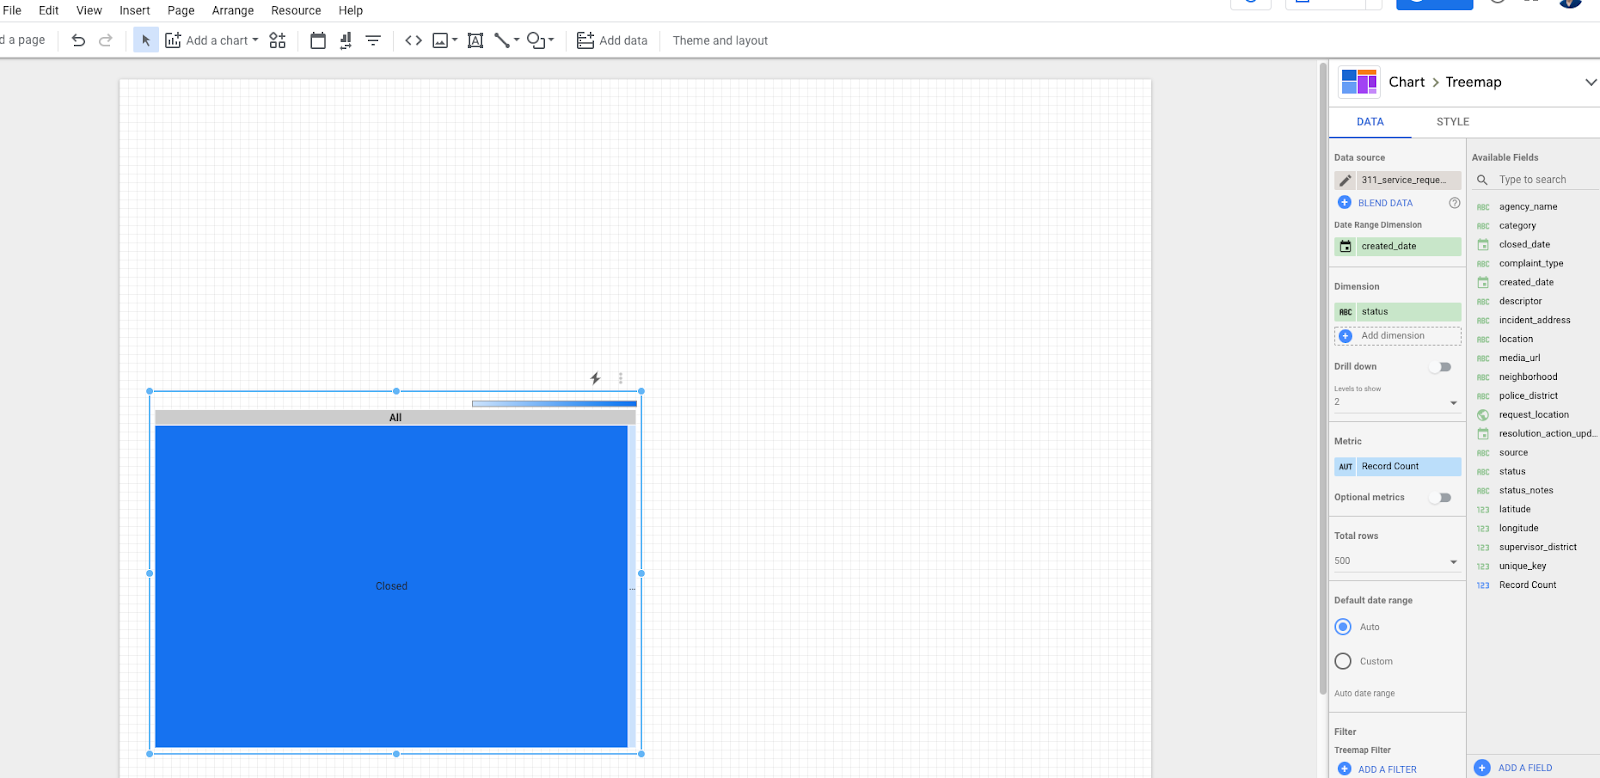Screen dimensions: 1600x778
Task: Expand the Total rows 500 dropdown
Action: tap(1396, 561)
